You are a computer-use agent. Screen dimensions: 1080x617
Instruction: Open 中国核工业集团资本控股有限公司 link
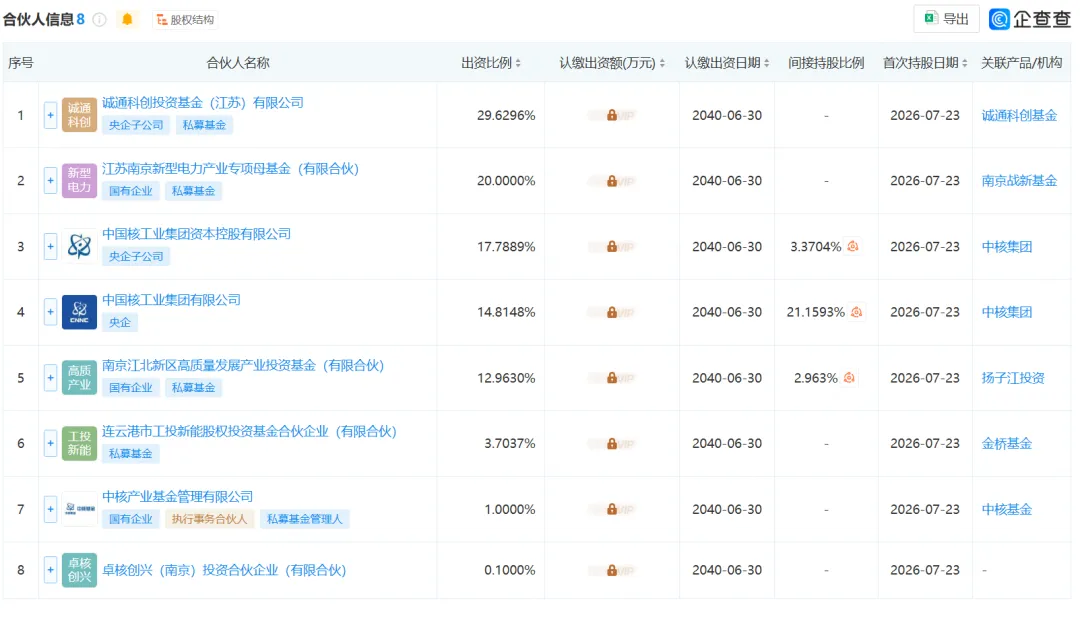(196, 234)
